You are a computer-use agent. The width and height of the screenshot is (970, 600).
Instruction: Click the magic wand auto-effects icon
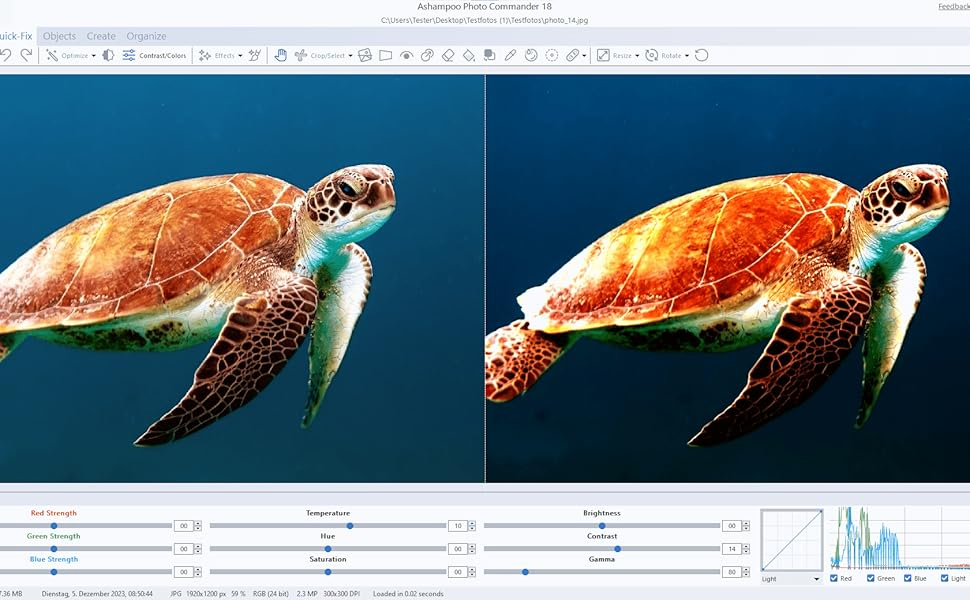pos(255,56)
